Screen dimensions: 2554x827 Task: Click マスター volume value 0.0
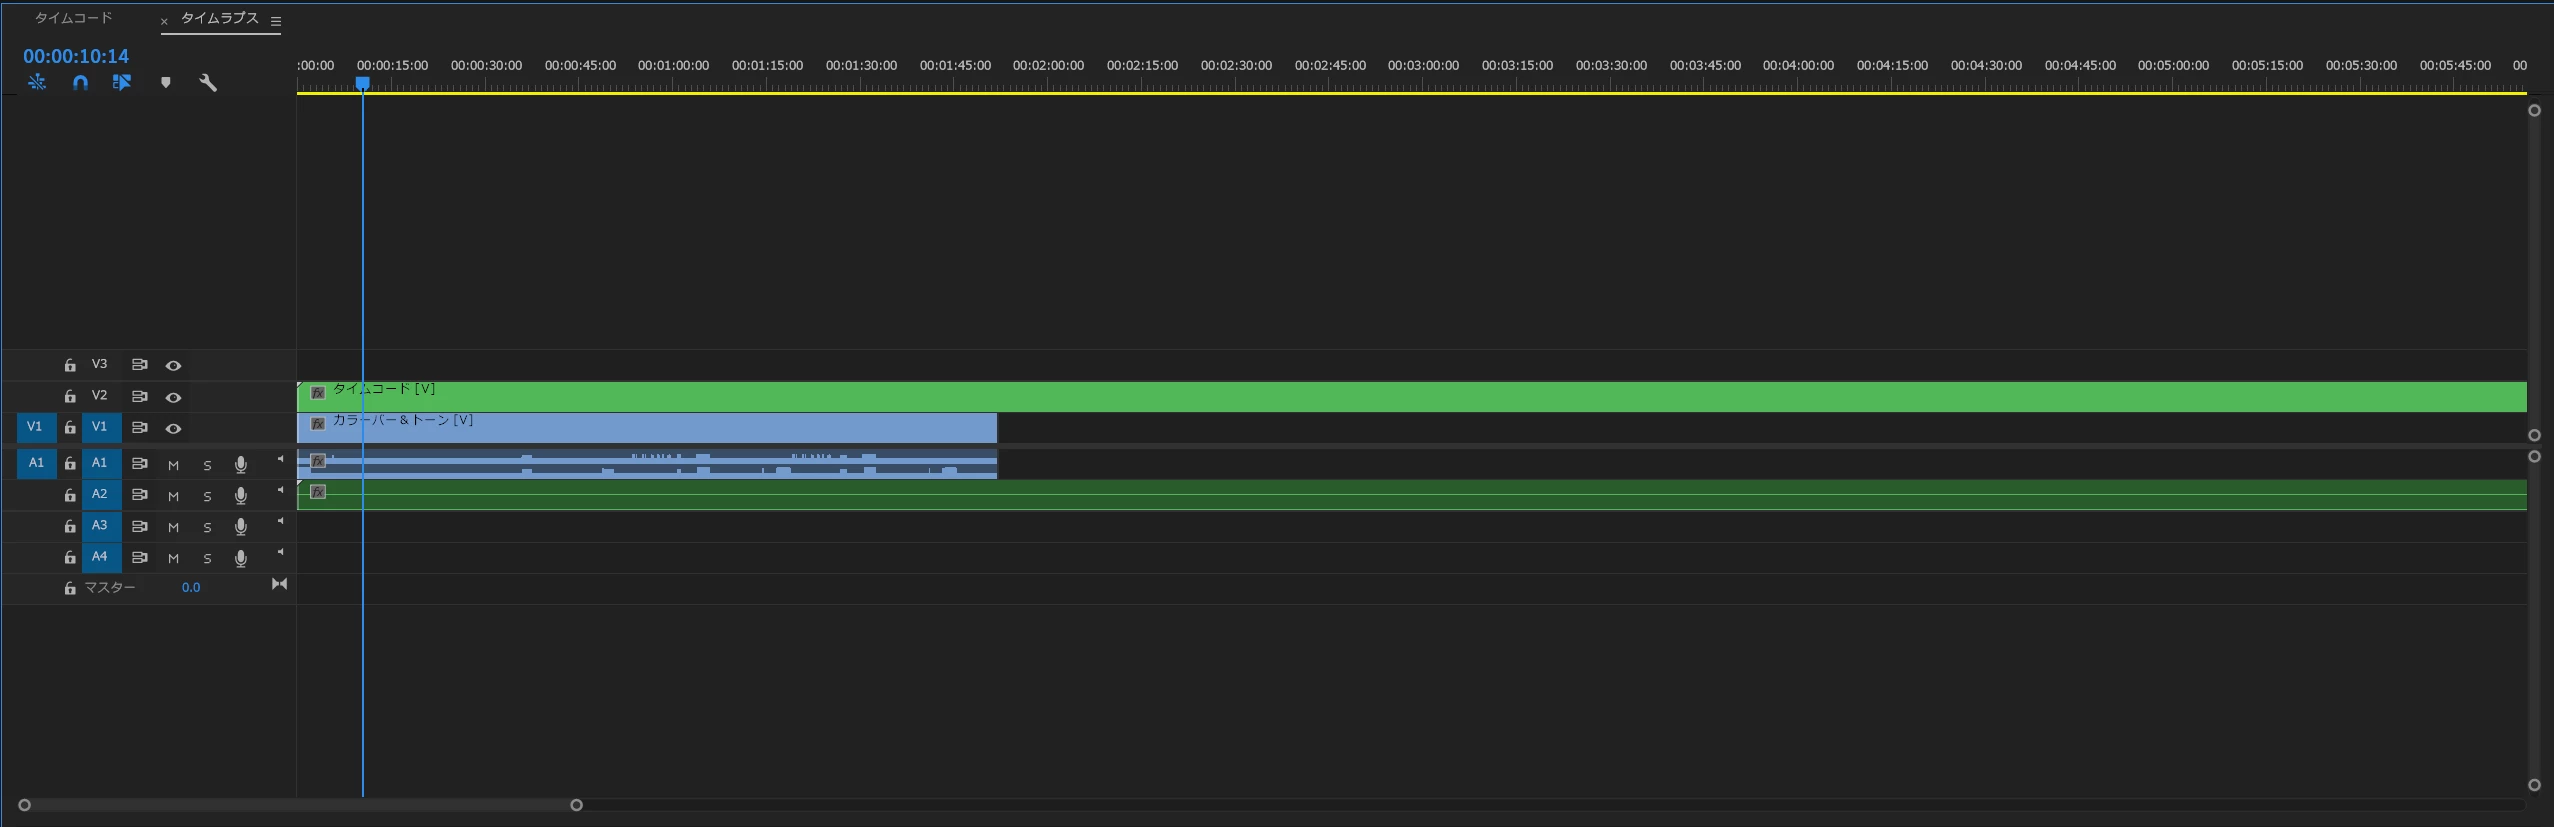[190, 588]
